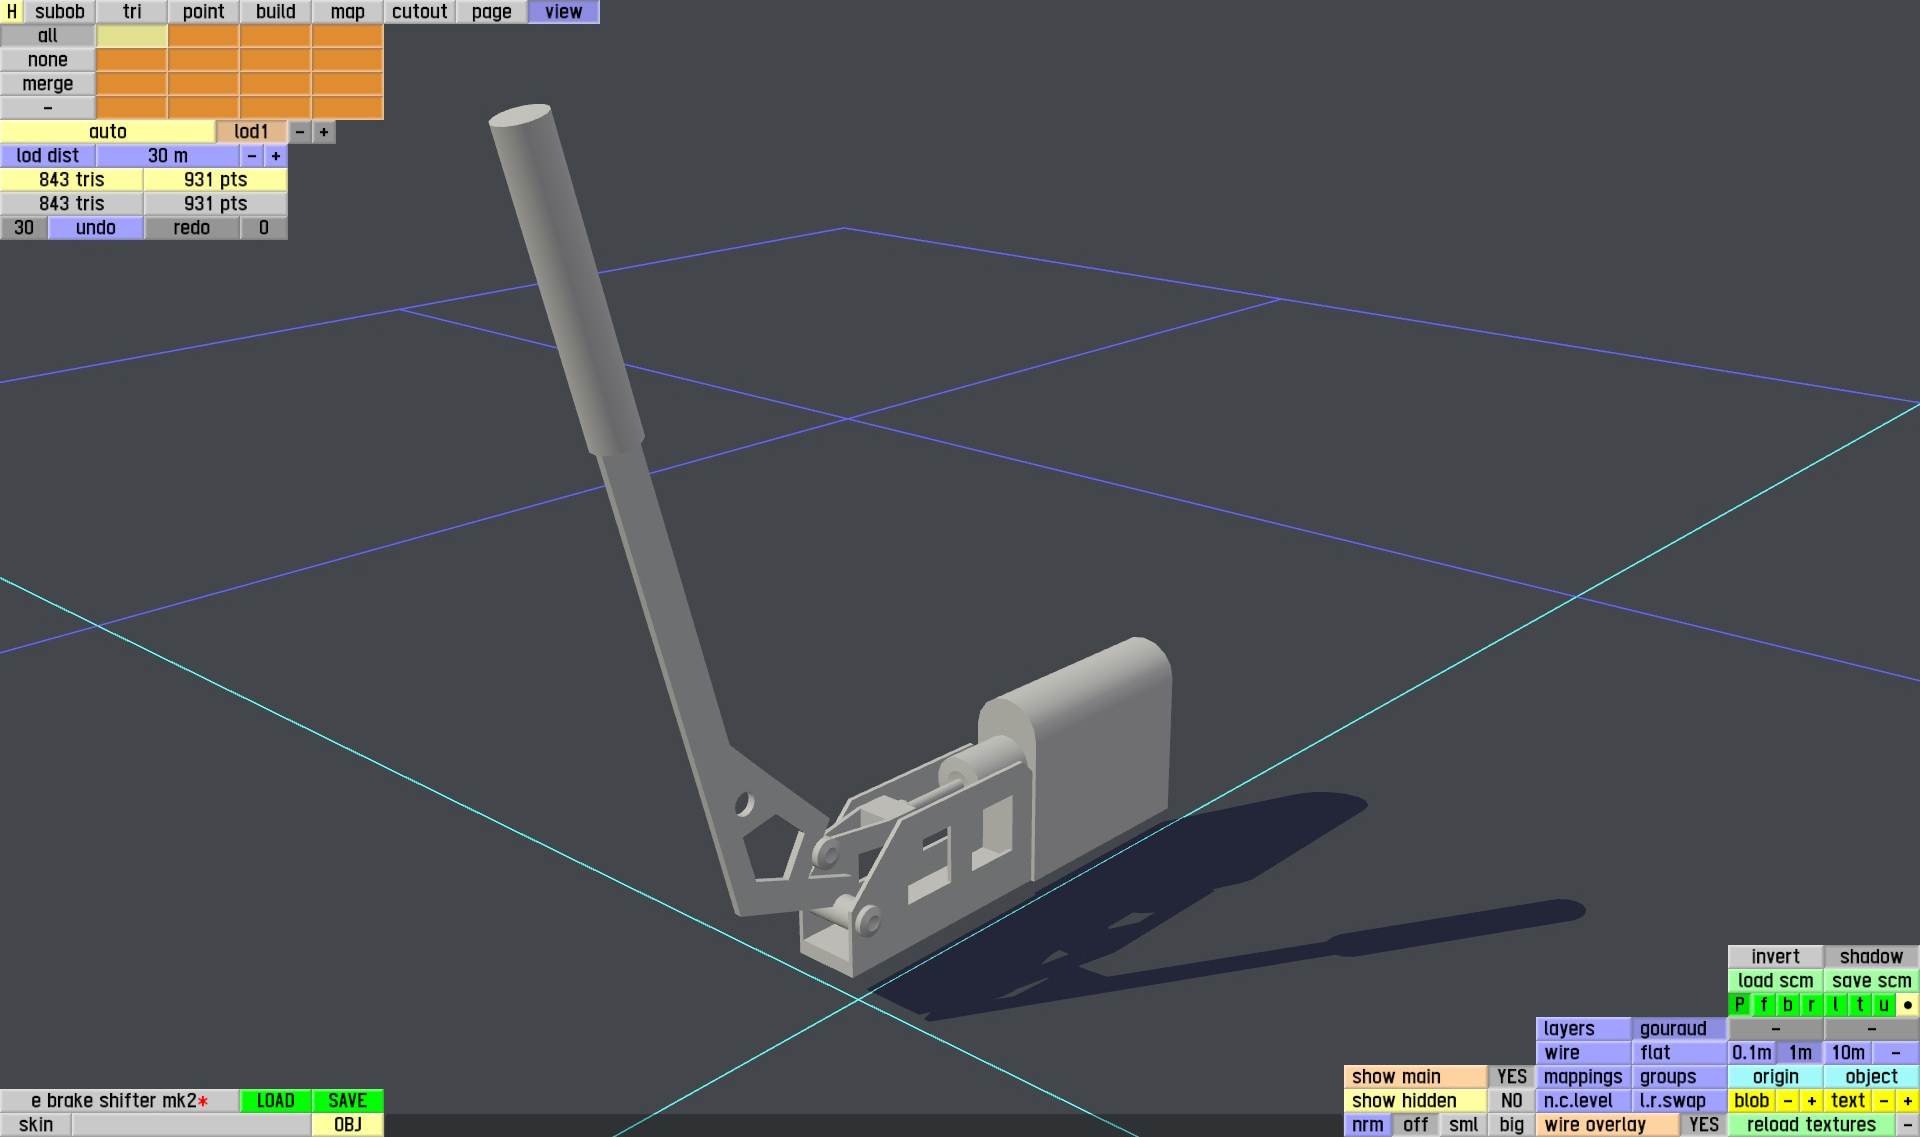Increase blob size with plus
The width and height of the screenshot is (1920, 1137).
(x=1811, y=1101)
